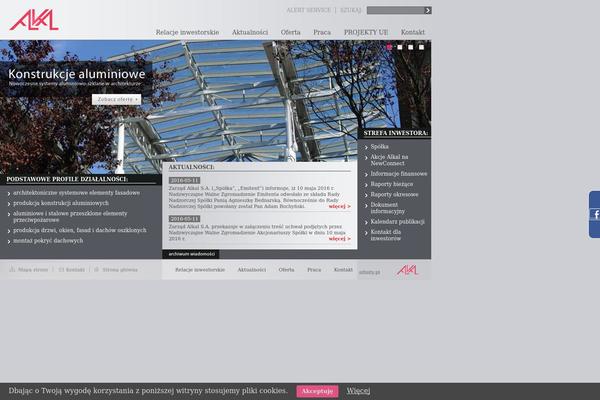Screen dimensions: 600x400
Task: Open the Relacje inwestorskie top menu
Action: [187, 32]
